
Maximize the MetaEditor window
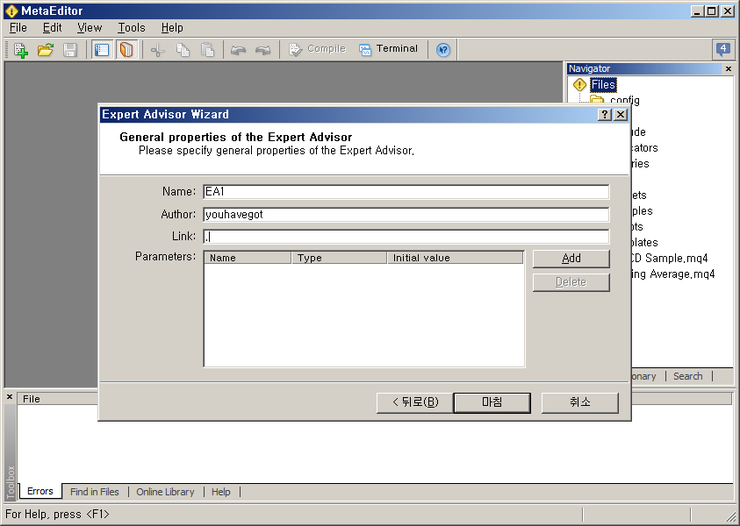click(712, 11)
